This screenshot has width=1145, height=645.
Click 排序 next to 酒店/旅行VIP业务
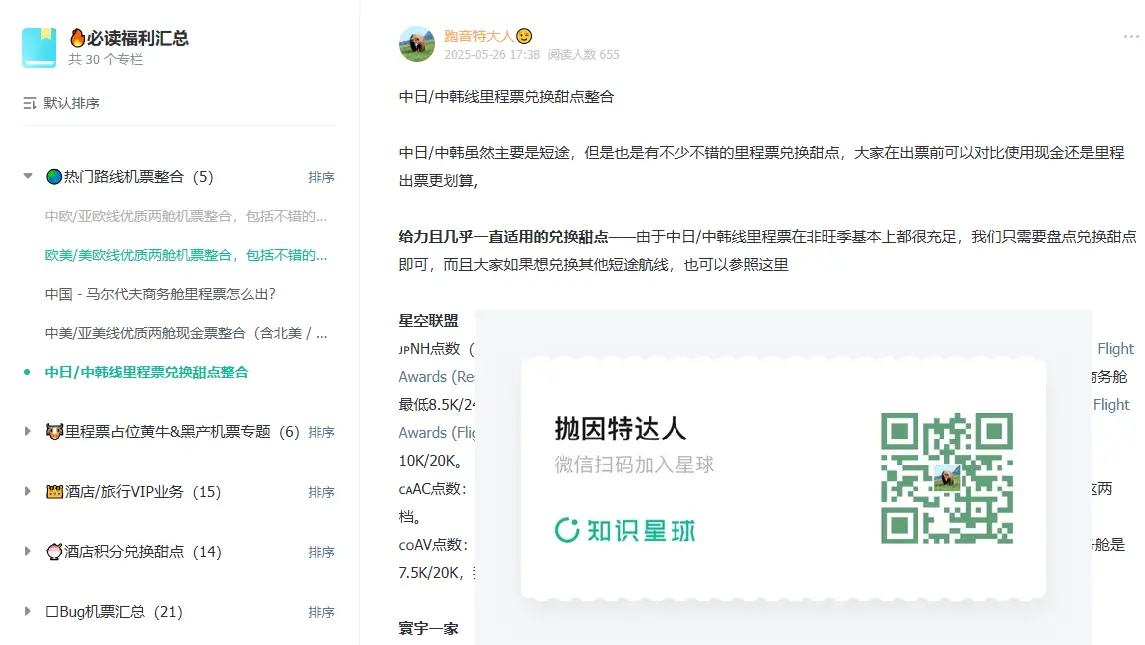pyautogui.click(x=321, y=492)
